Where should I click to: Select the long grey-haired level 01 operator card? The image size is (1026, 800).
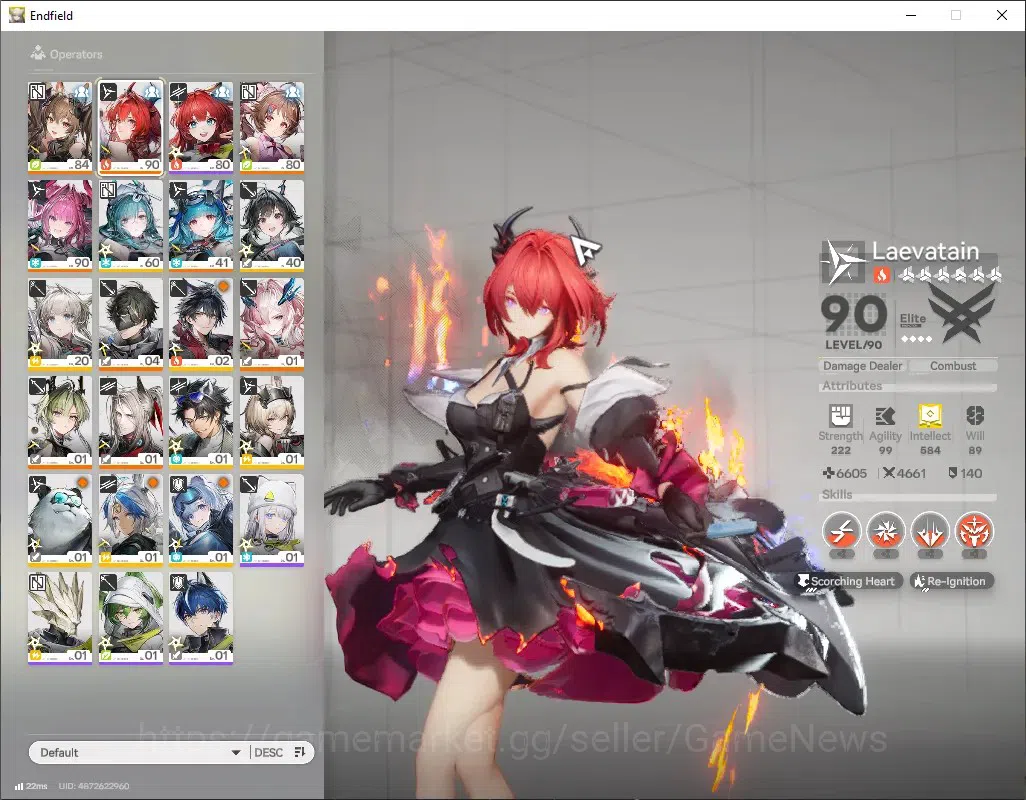tap(130, 422)
